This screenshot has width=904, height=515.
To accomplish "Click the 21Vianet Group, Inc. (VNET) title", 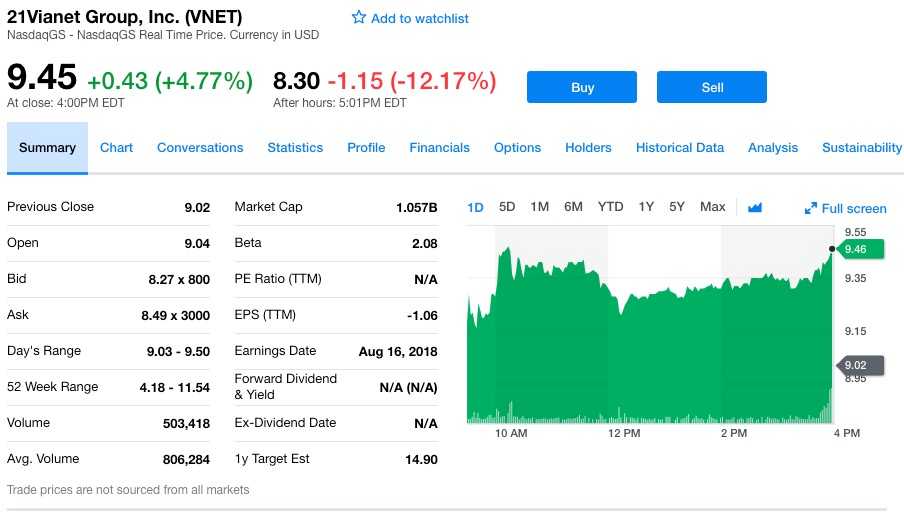I will pos(125,17).
